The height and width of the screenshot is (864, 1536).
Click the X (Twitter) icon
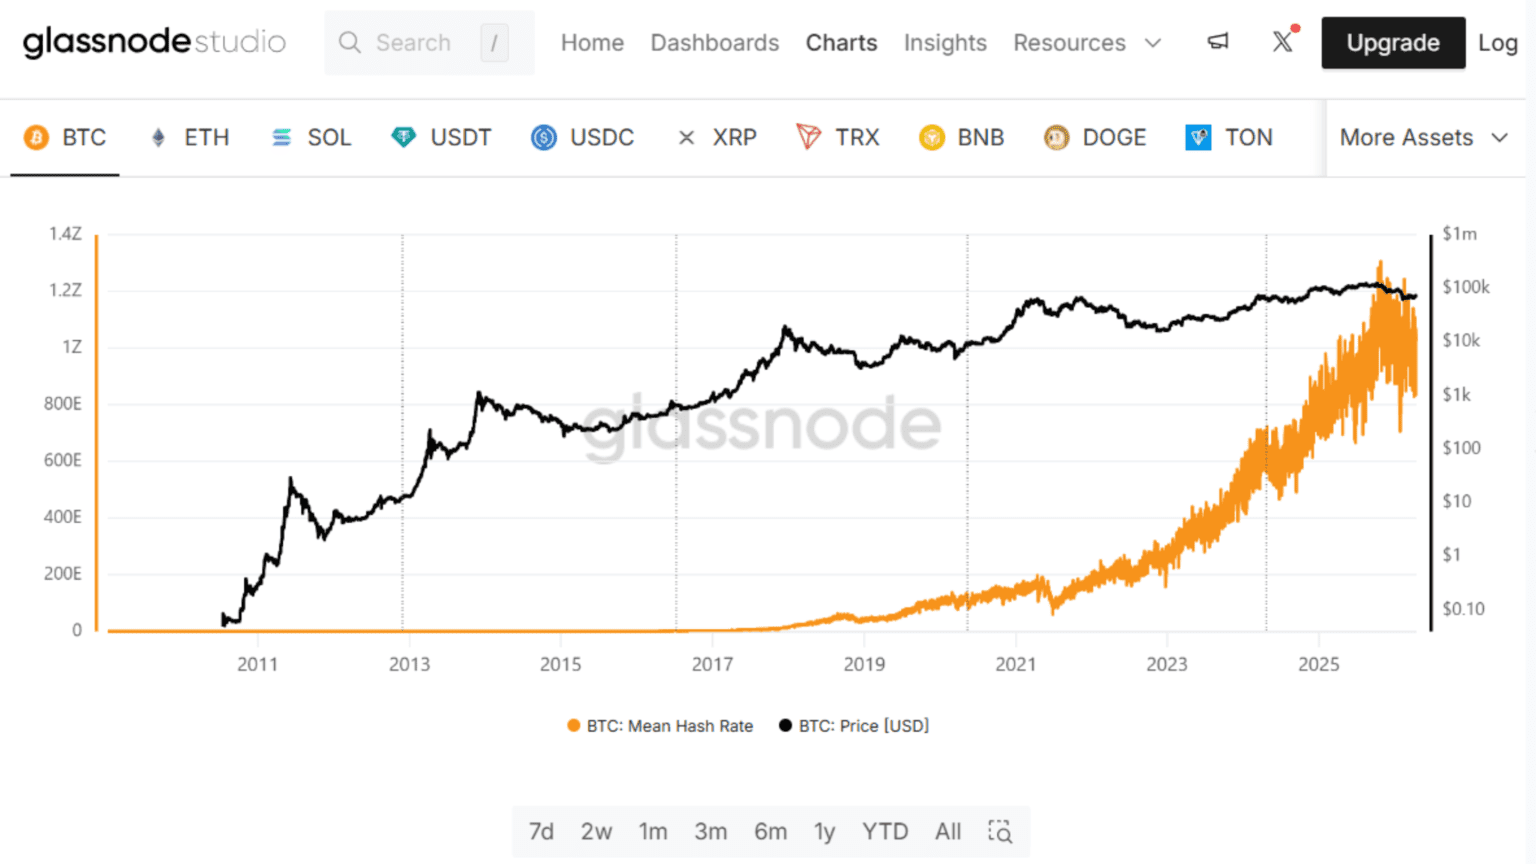(1283, 42)
